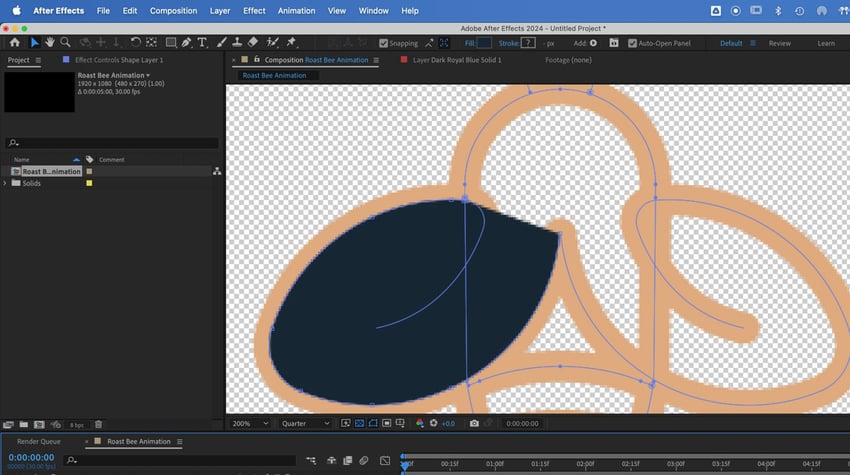
Task: Open the Project panel menu
Action: coord(38,60)
